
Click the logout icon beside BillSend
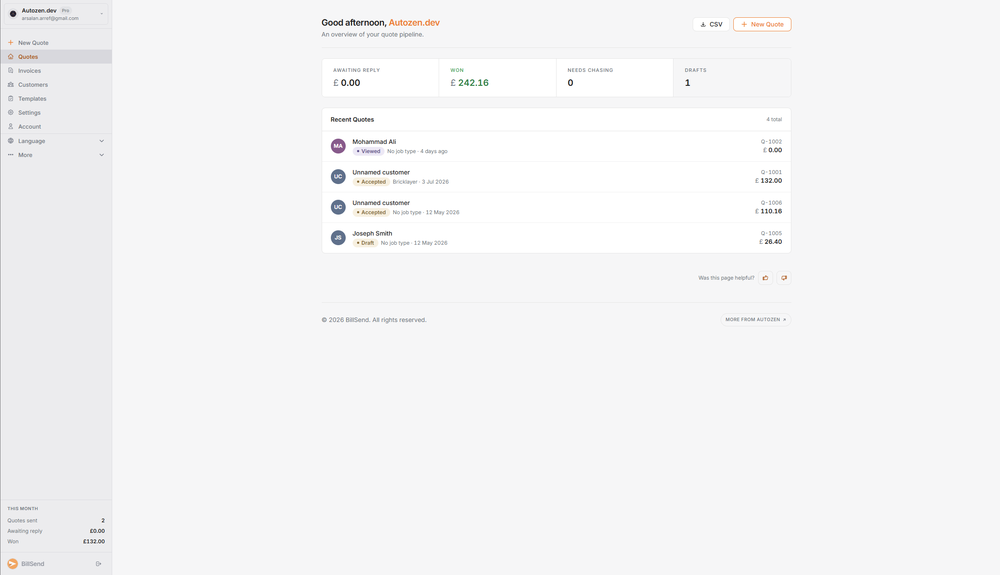98,564
